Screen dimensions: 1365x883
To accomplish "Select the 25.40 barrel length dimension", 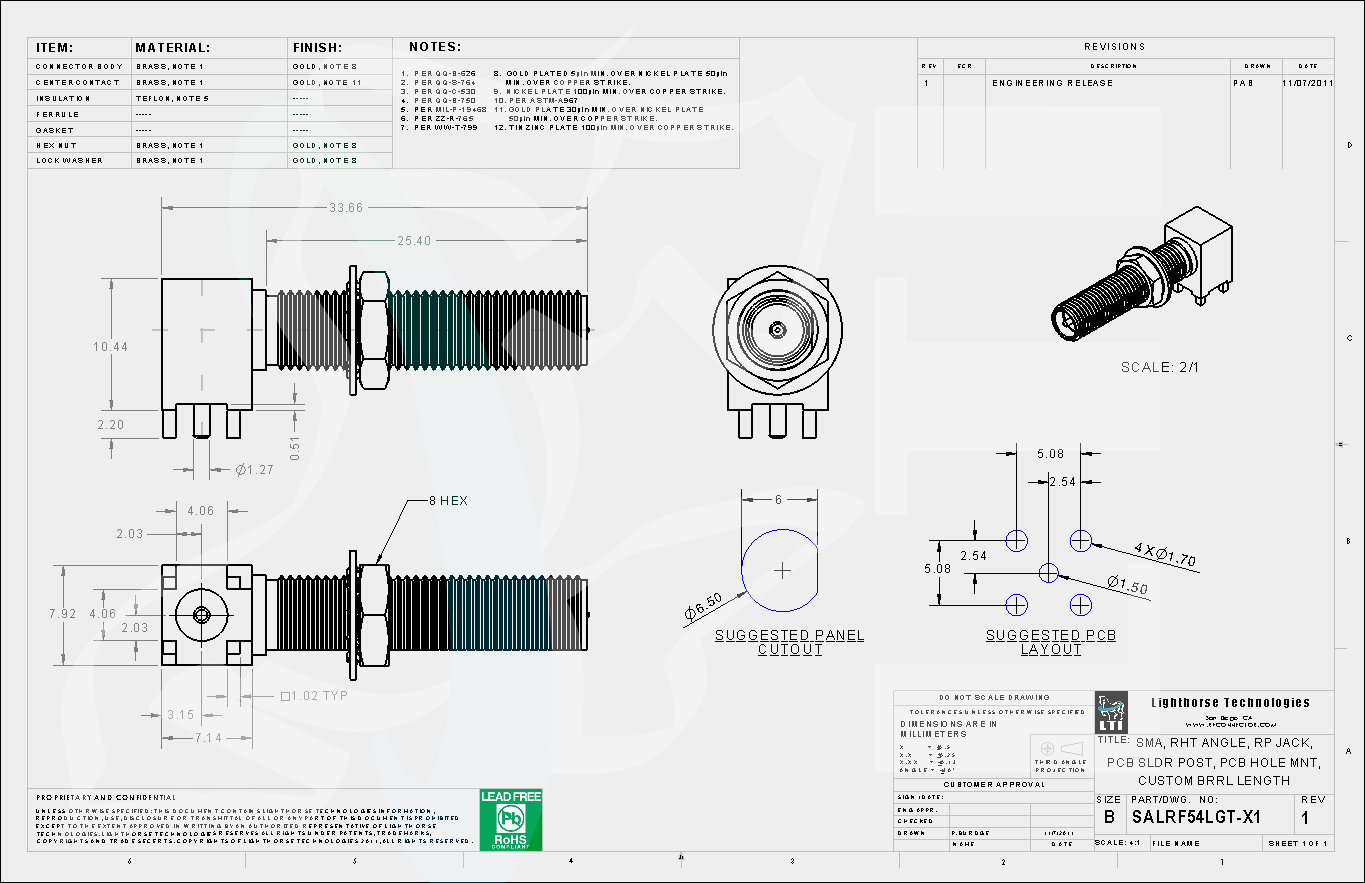I will point(415,241).
